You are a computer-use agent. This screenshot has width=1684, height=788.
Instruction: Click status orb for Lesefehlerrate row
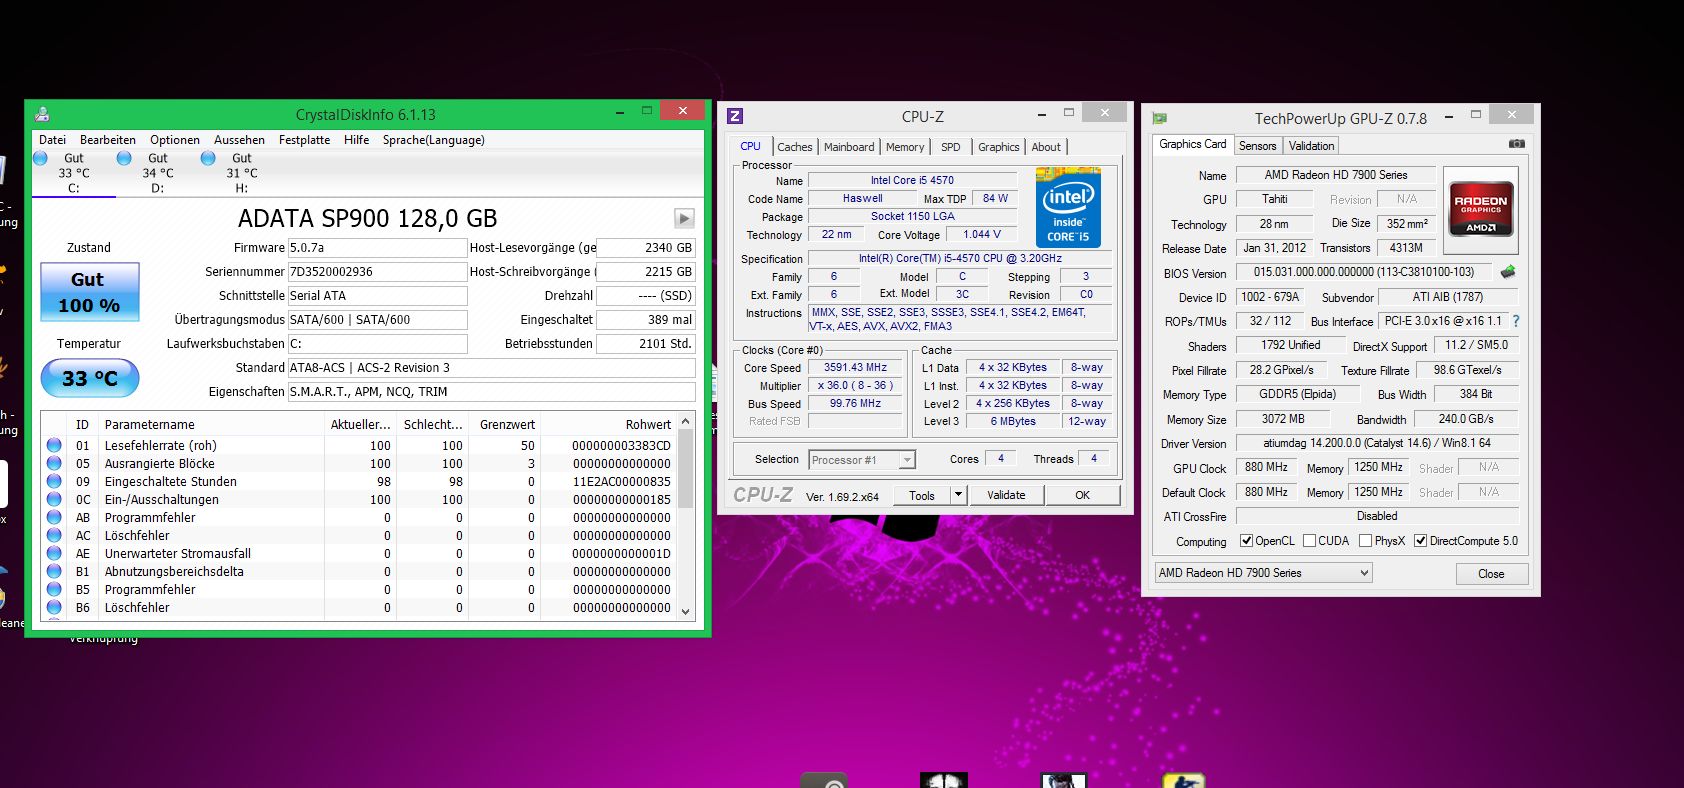54,445
